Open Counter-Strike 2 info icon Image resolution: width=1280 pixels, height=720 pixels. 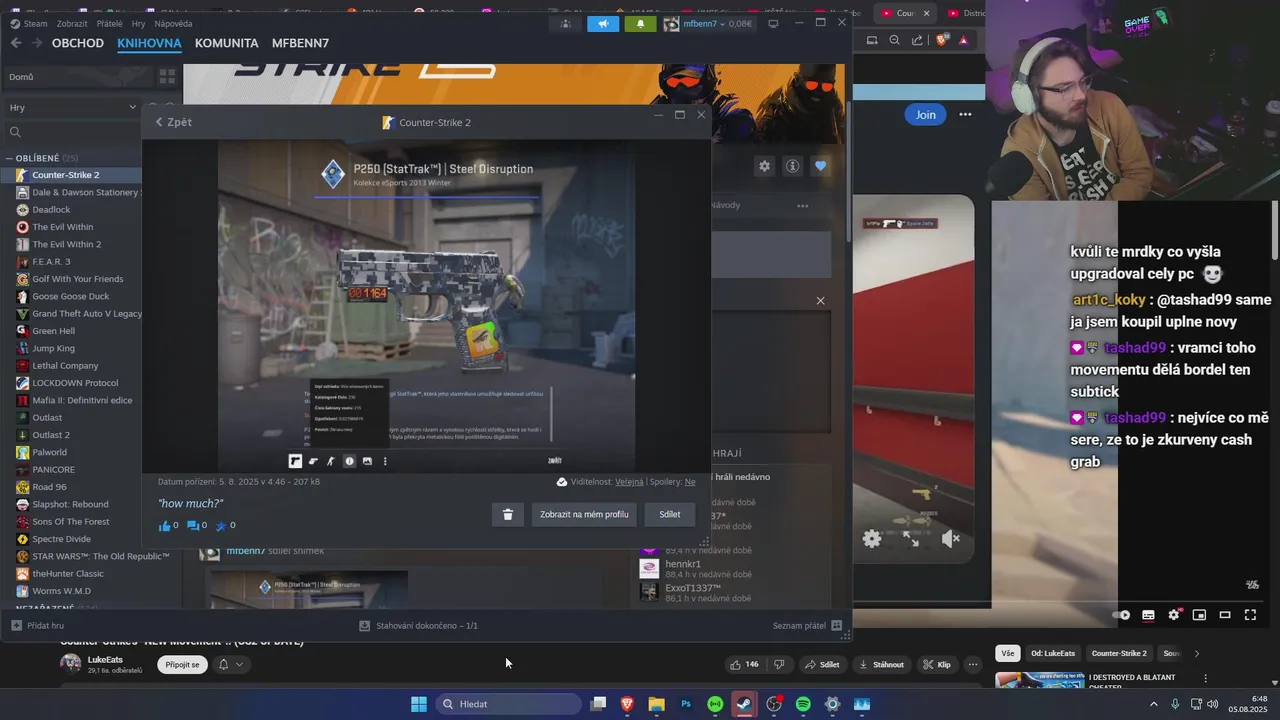(x=793, y=166)
